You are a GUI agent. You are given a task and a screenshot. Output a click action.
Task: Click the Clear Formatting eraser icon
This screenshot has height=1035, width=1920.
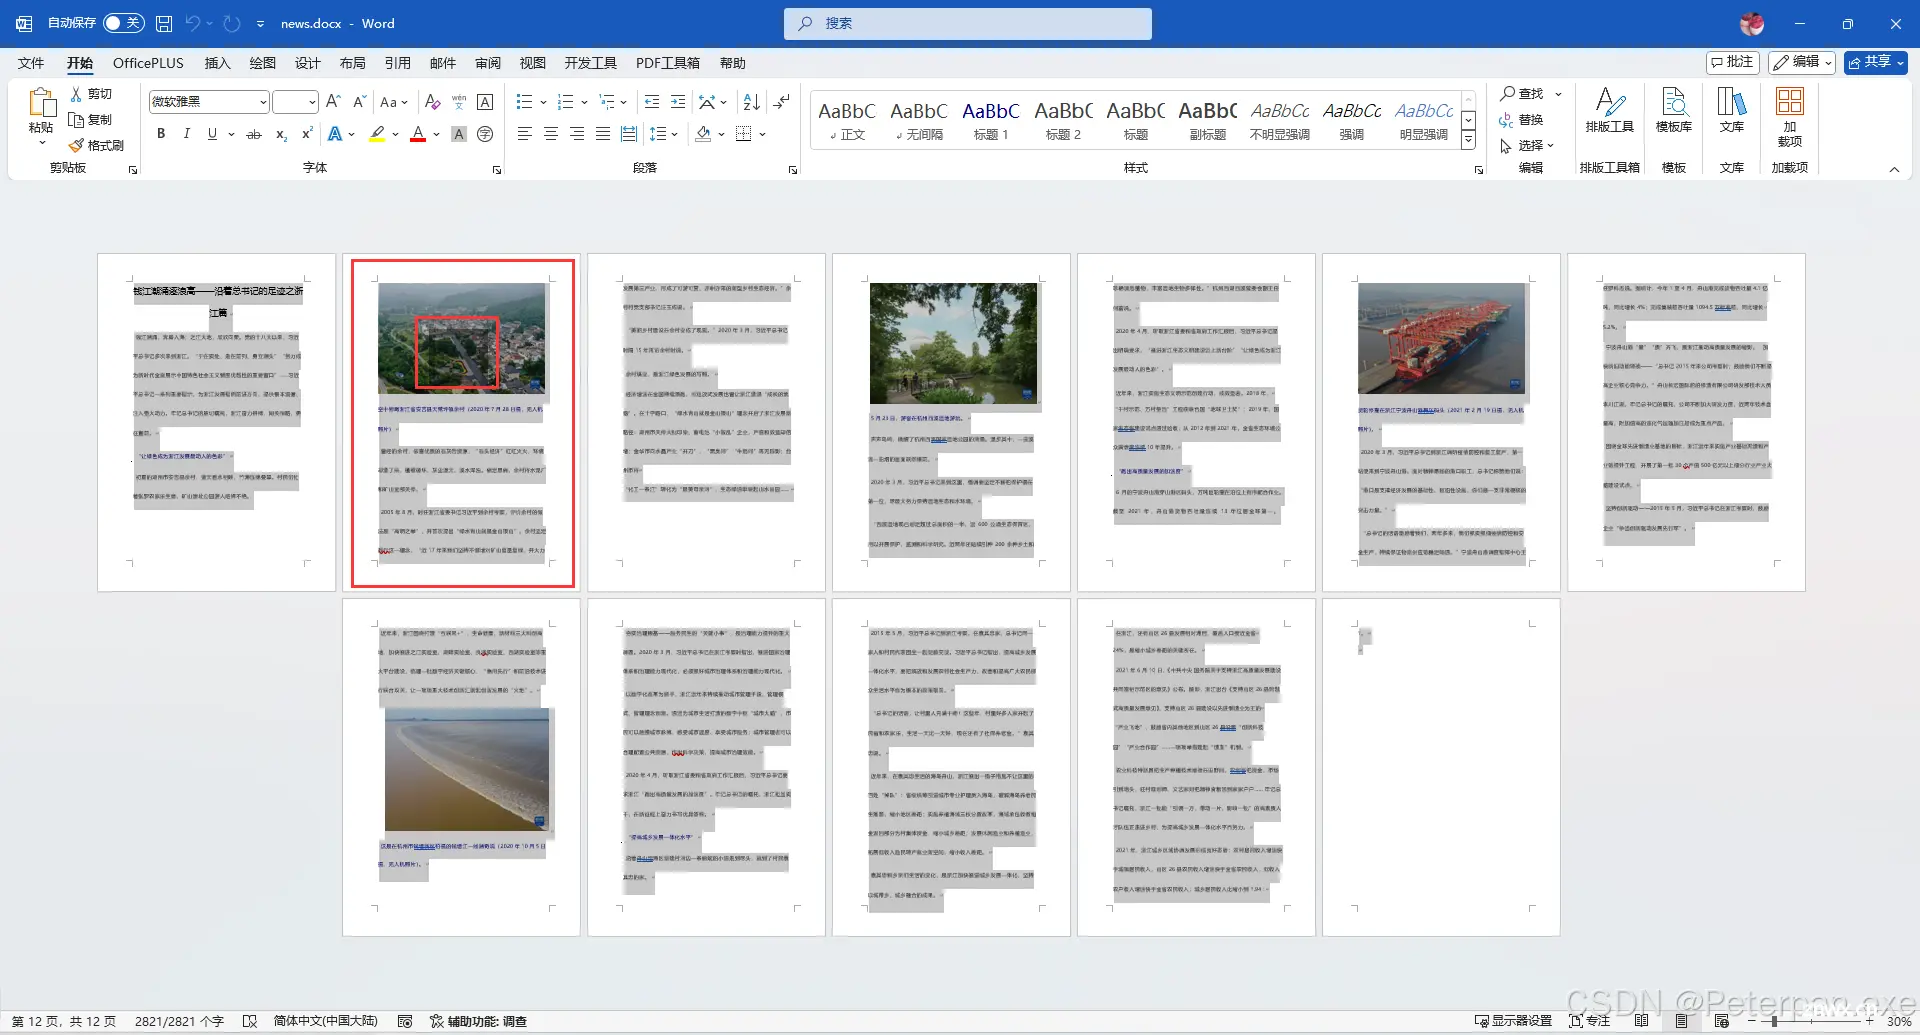[x=432, y=102]
